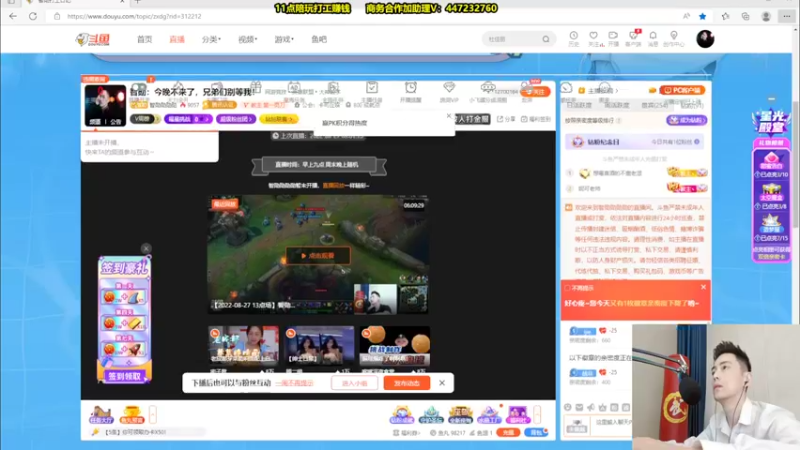Image resolution: width=800 pixels, height=450 pixels.
Task: Close the 下播后 interaction prompt bar
Action: 442,383
